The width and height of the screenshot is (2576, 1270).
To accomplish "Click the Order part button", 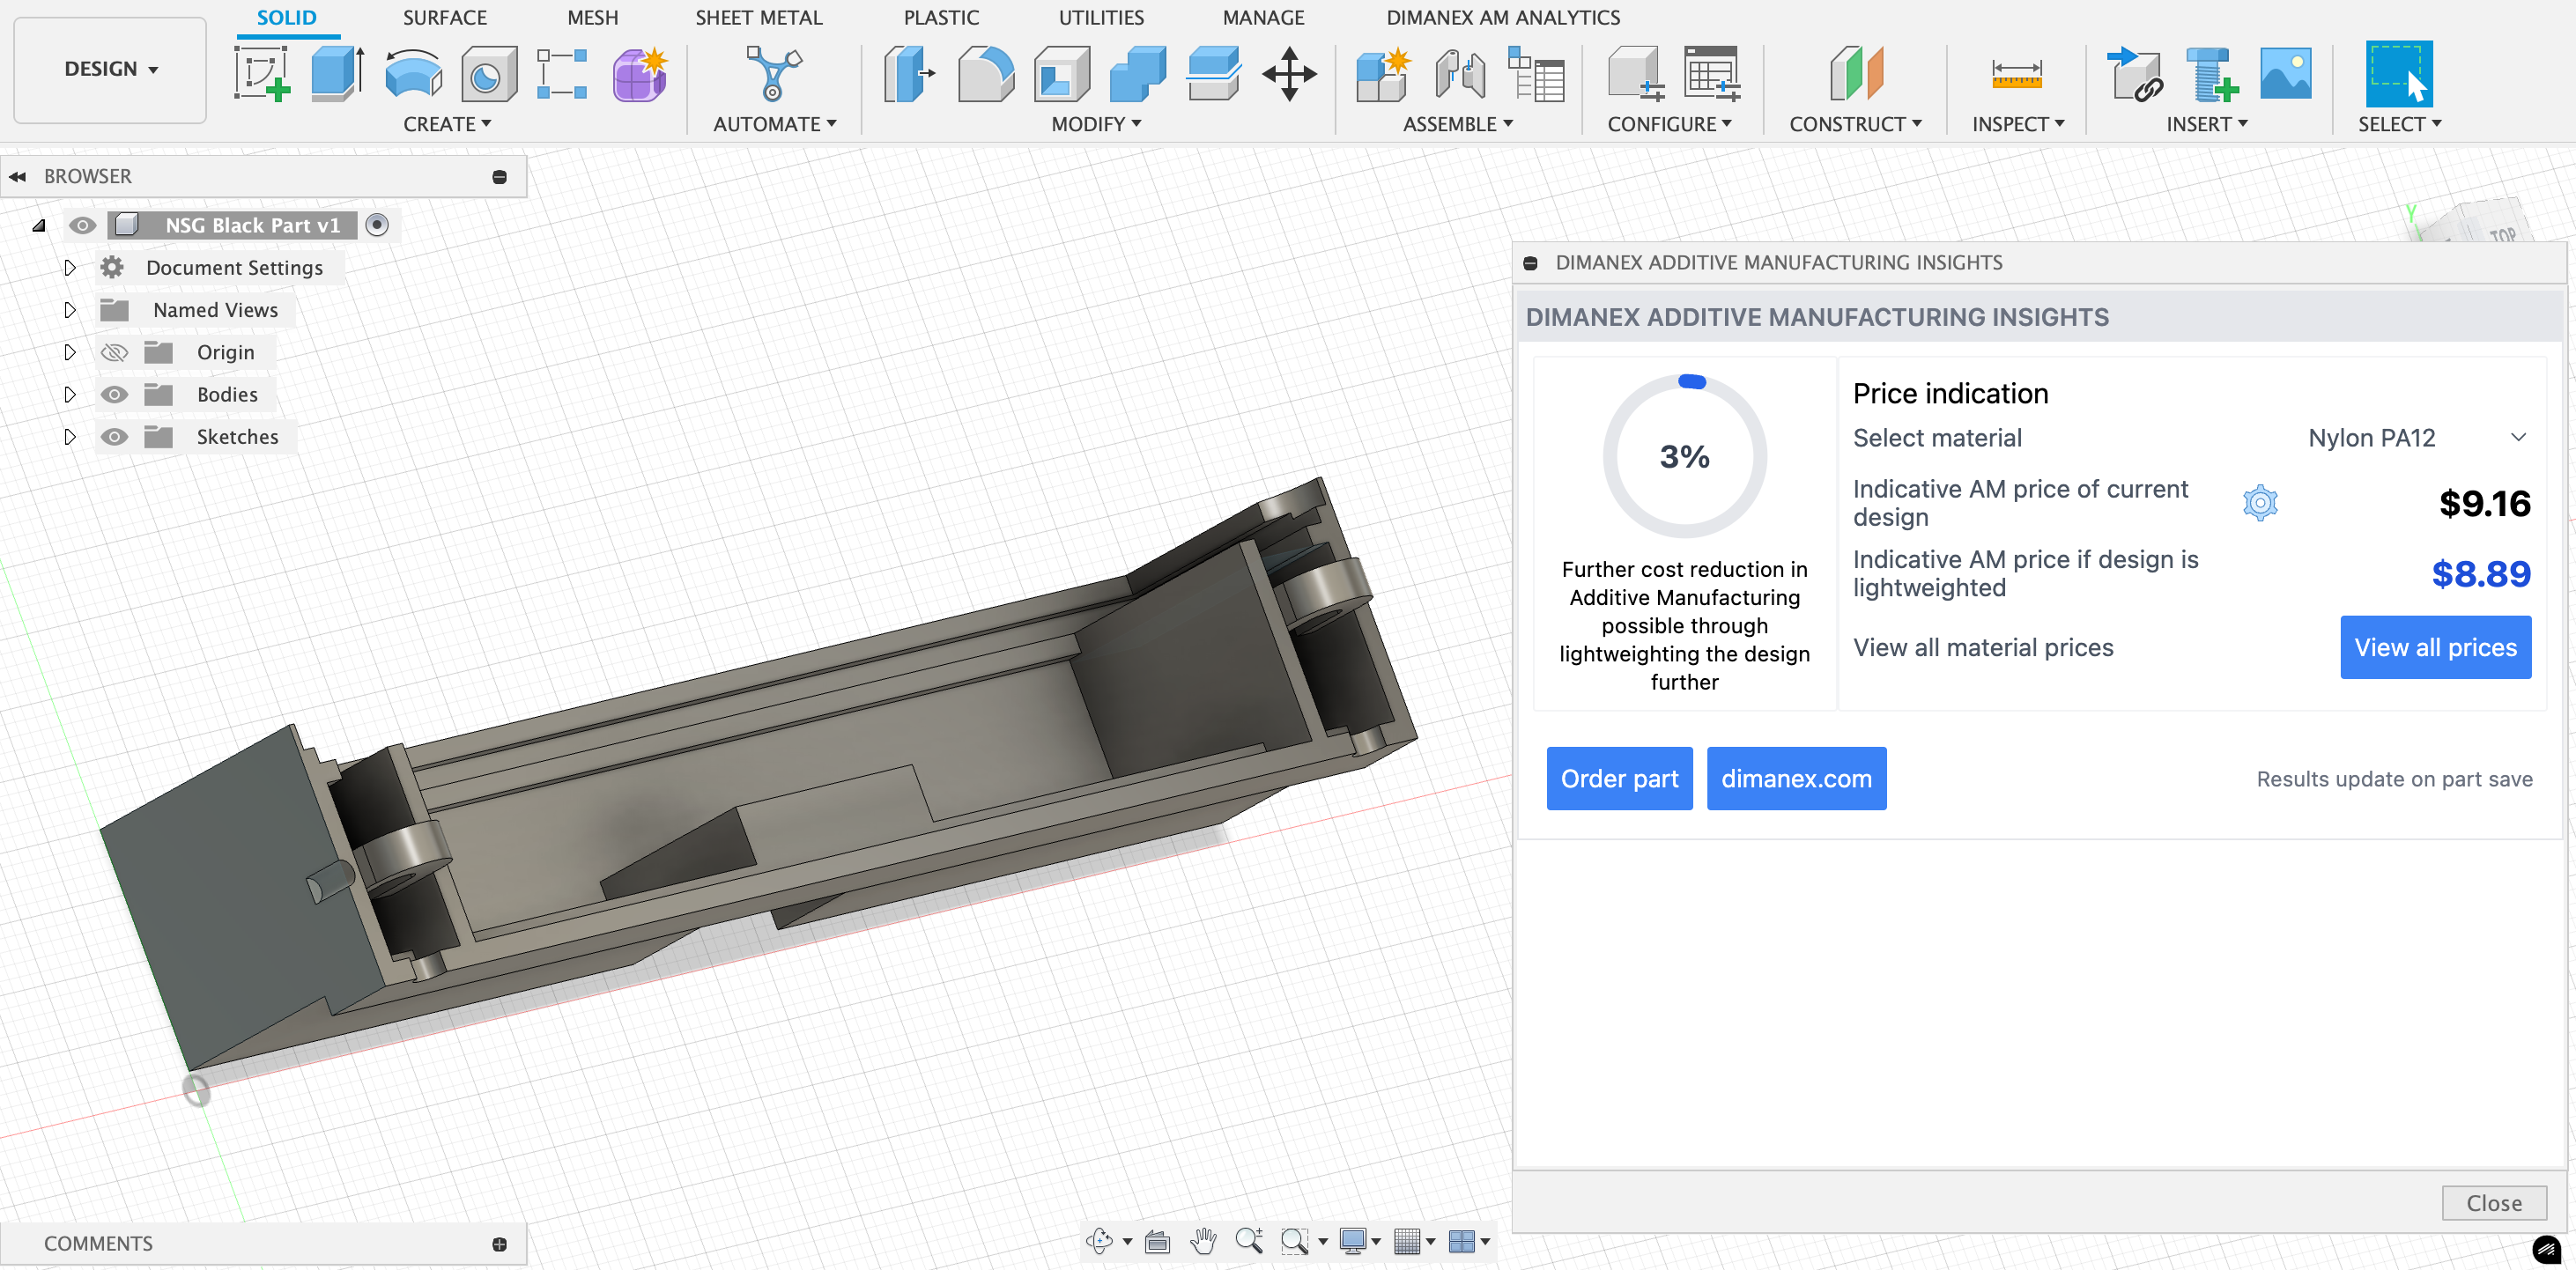I will [x=1618, y=778].
